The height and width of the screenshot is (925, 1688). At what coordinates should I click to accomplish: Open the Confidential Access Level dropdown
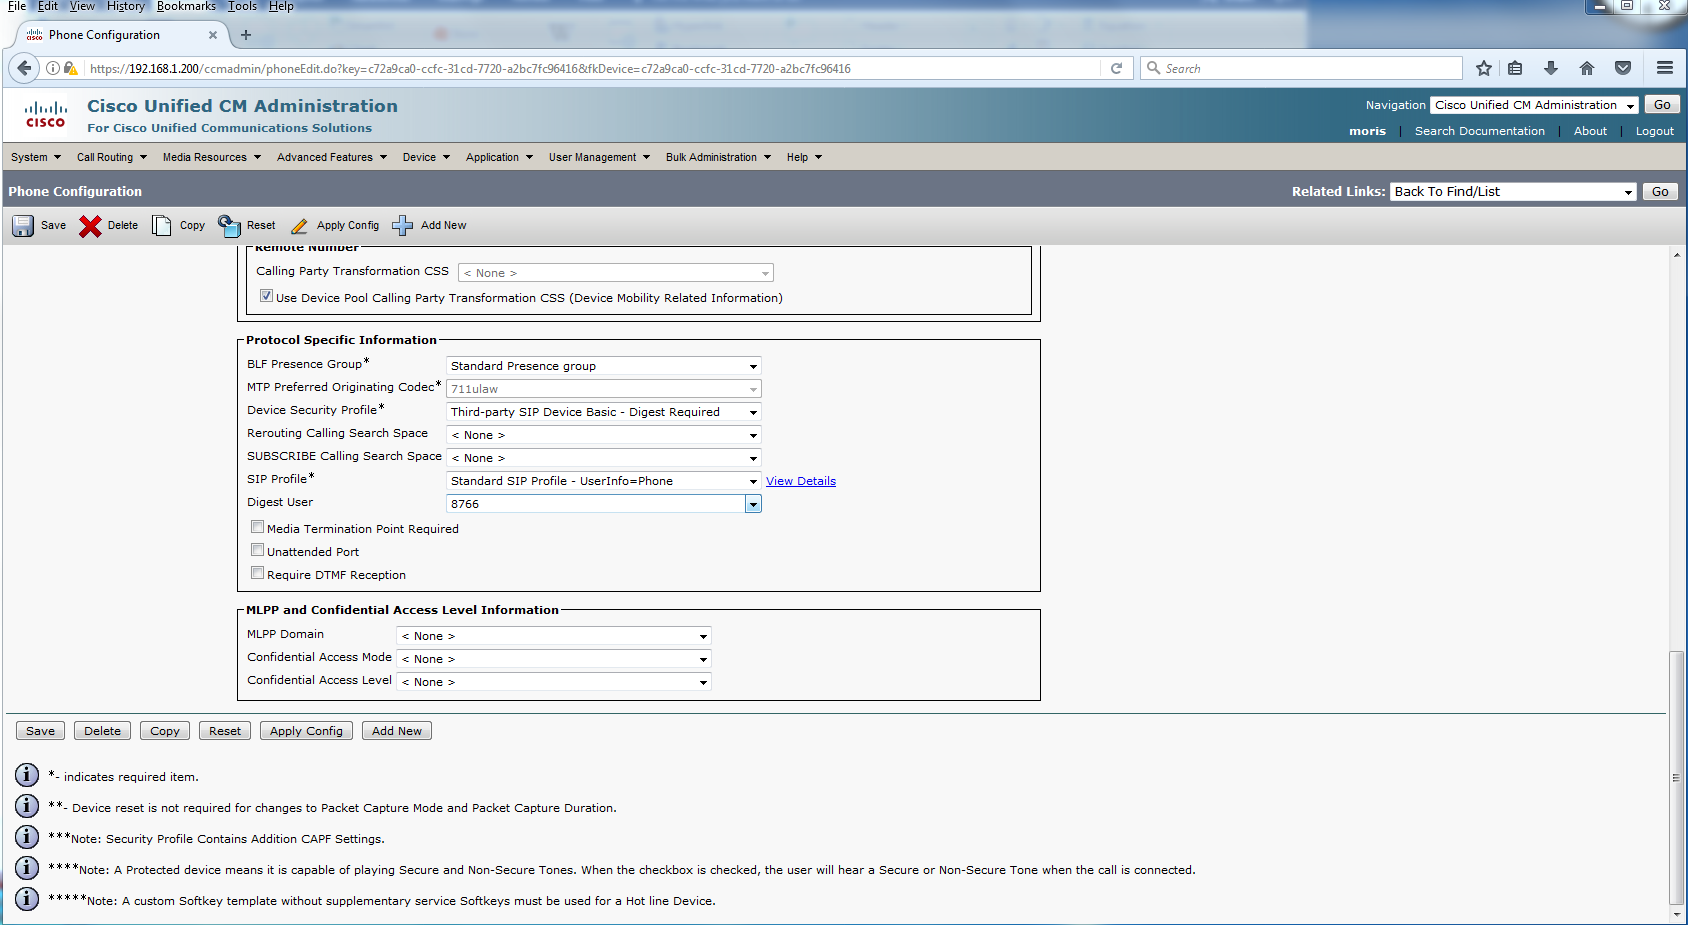tap(554, 682)
